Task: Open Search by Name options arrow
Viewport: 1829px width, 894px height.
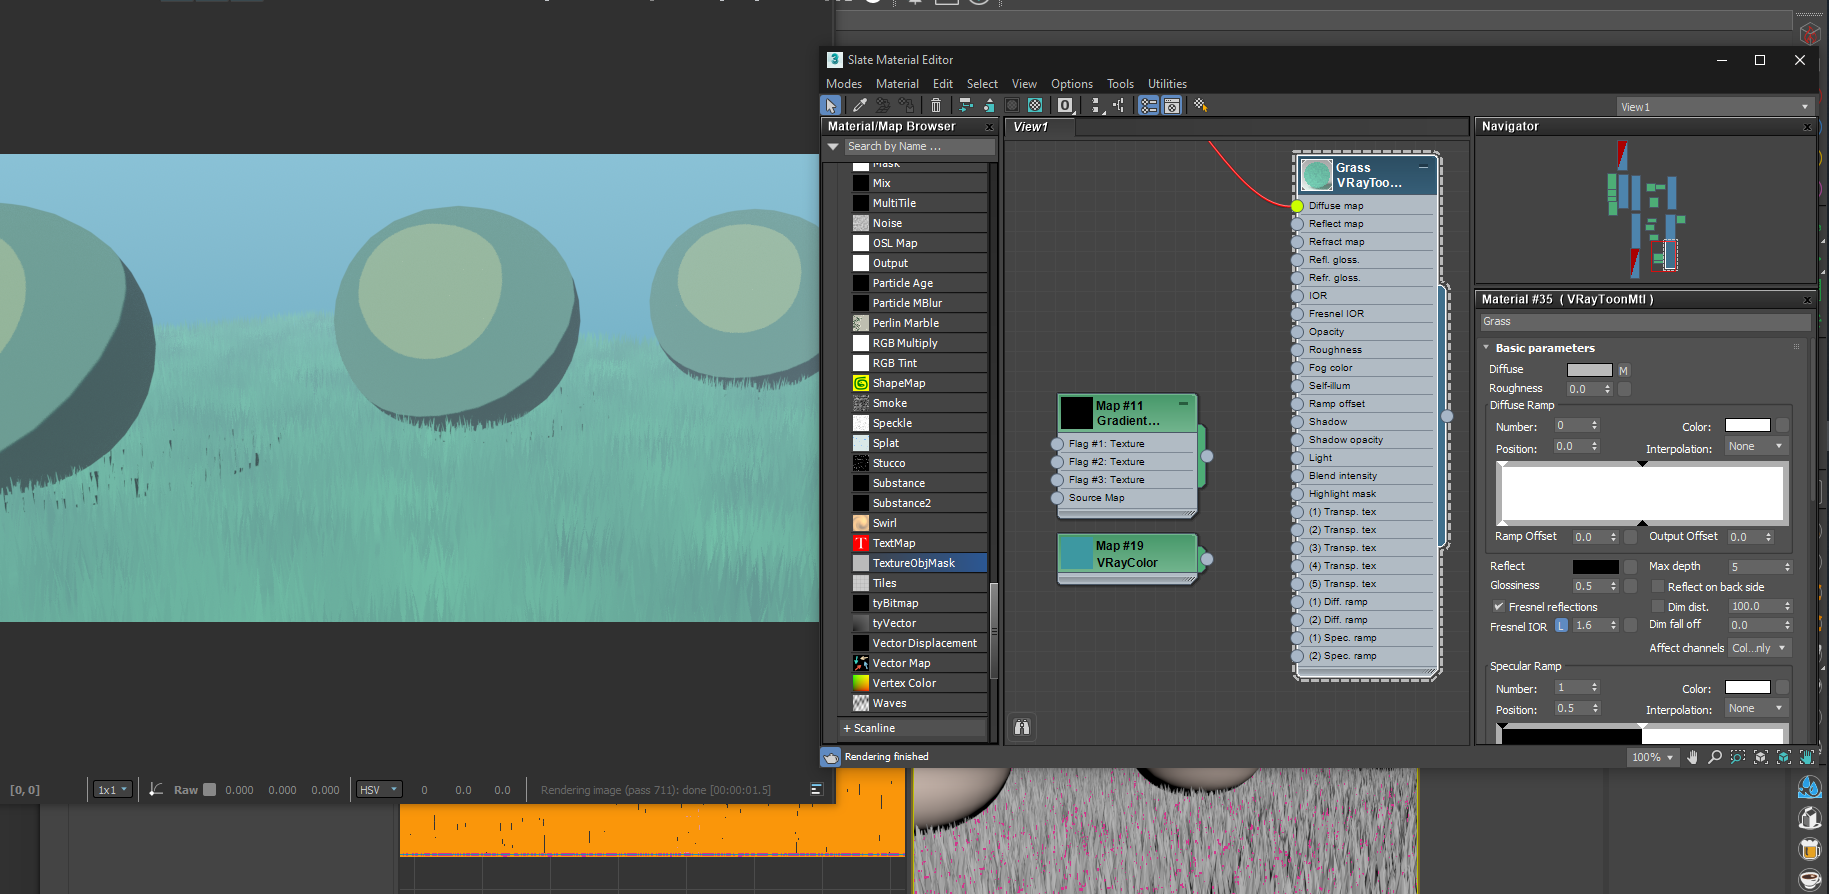Action: (833, 146)
